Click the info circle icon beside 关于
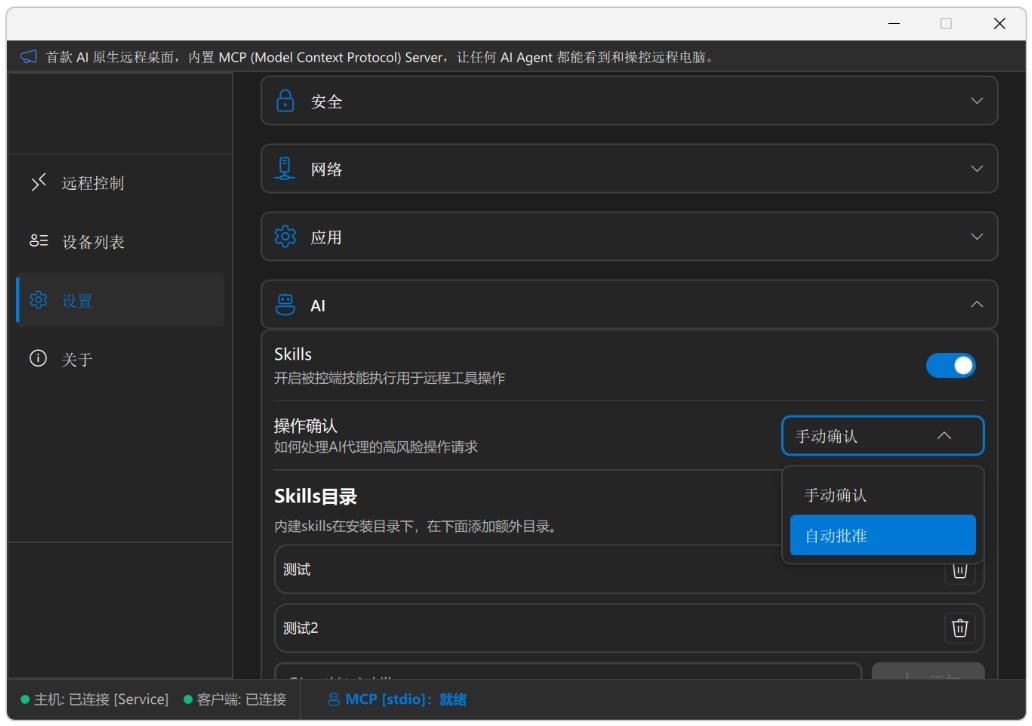The height and width of the screenshot is (726, 1032). pyautogui.click(x=38, y=359)
